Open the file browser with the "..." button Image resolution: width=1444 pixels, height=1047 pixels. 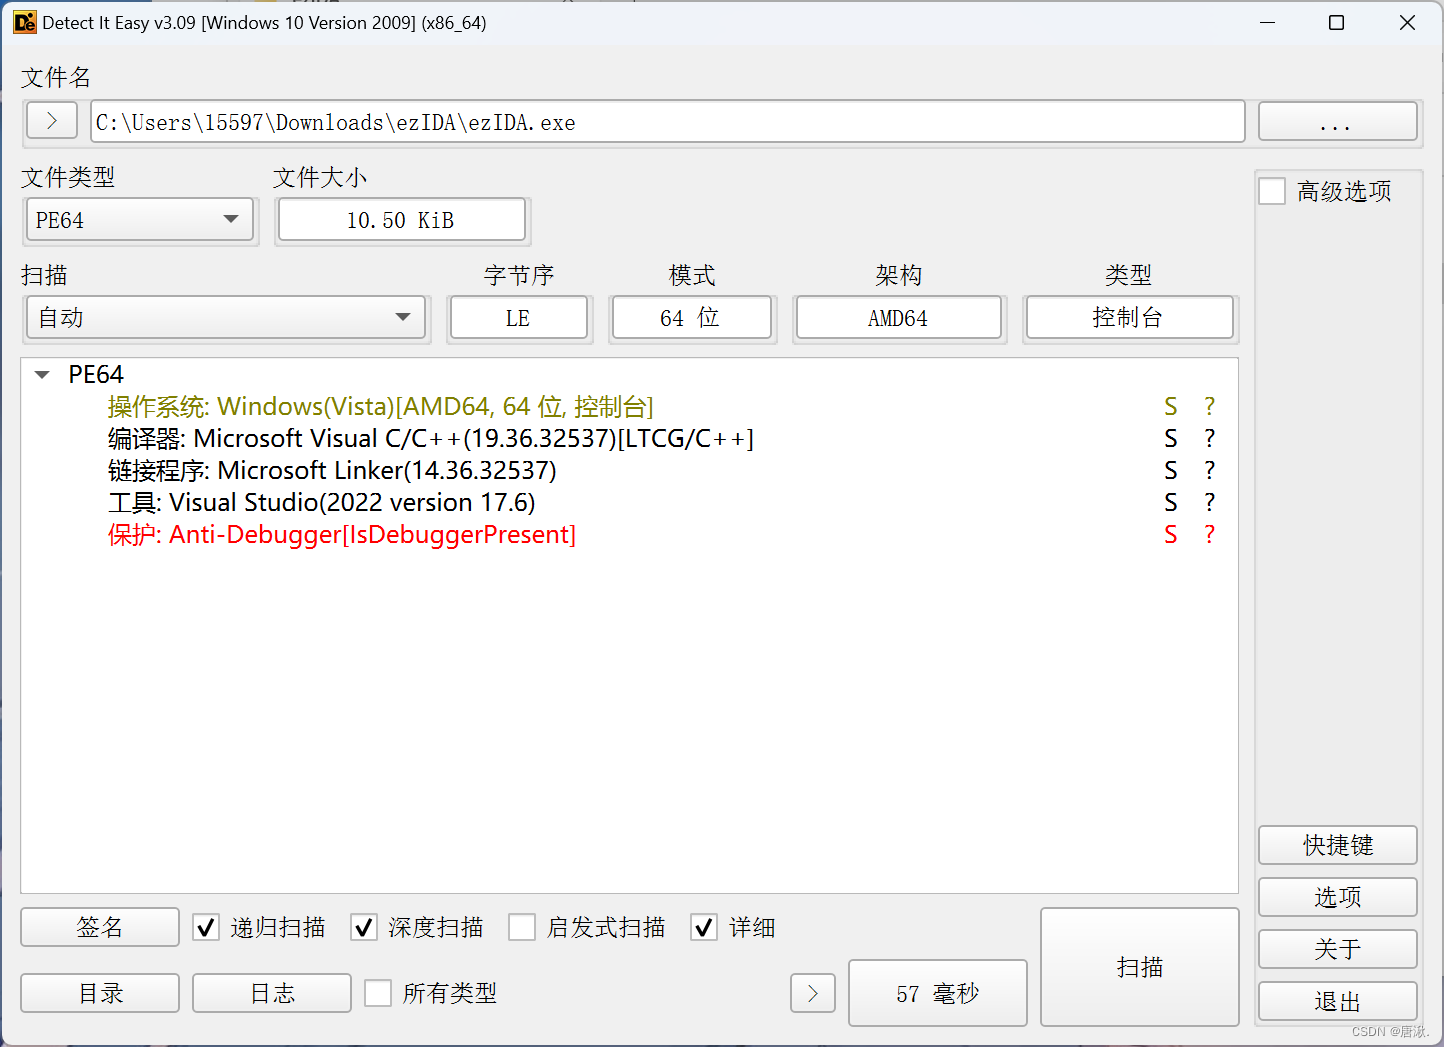click(x=1337, y=121)
